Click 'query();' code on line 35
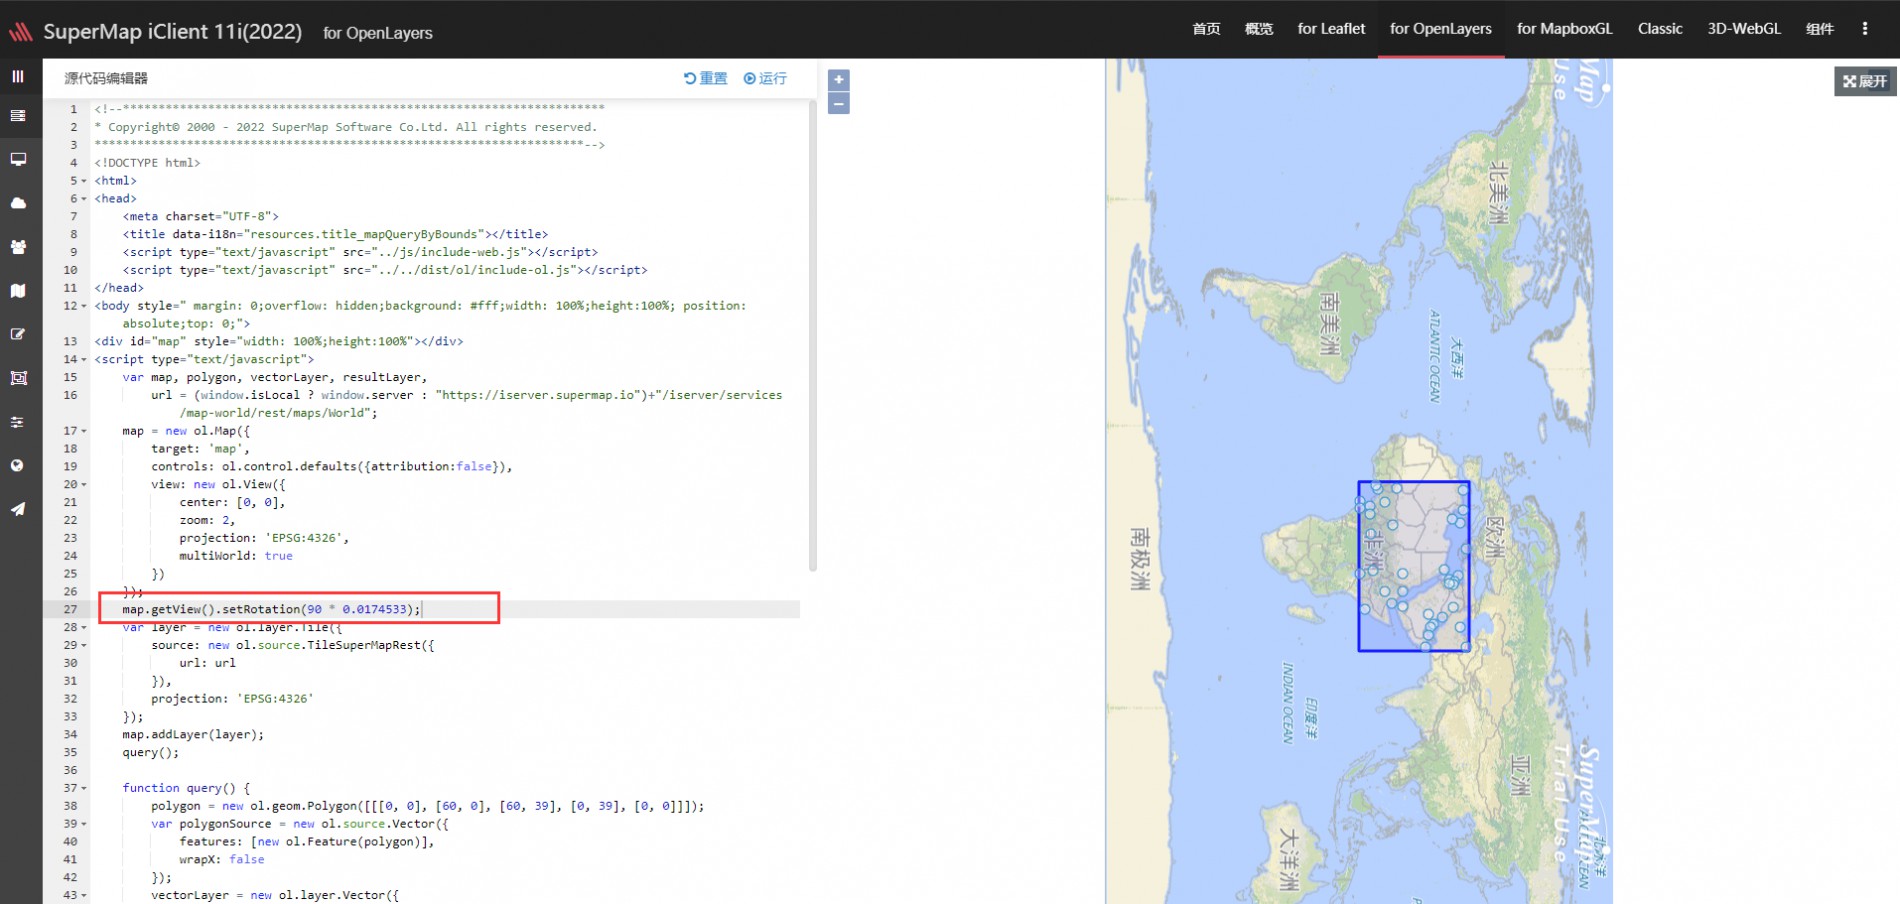The height and width of the screenshot is (904, 1900). pos(151,753)
